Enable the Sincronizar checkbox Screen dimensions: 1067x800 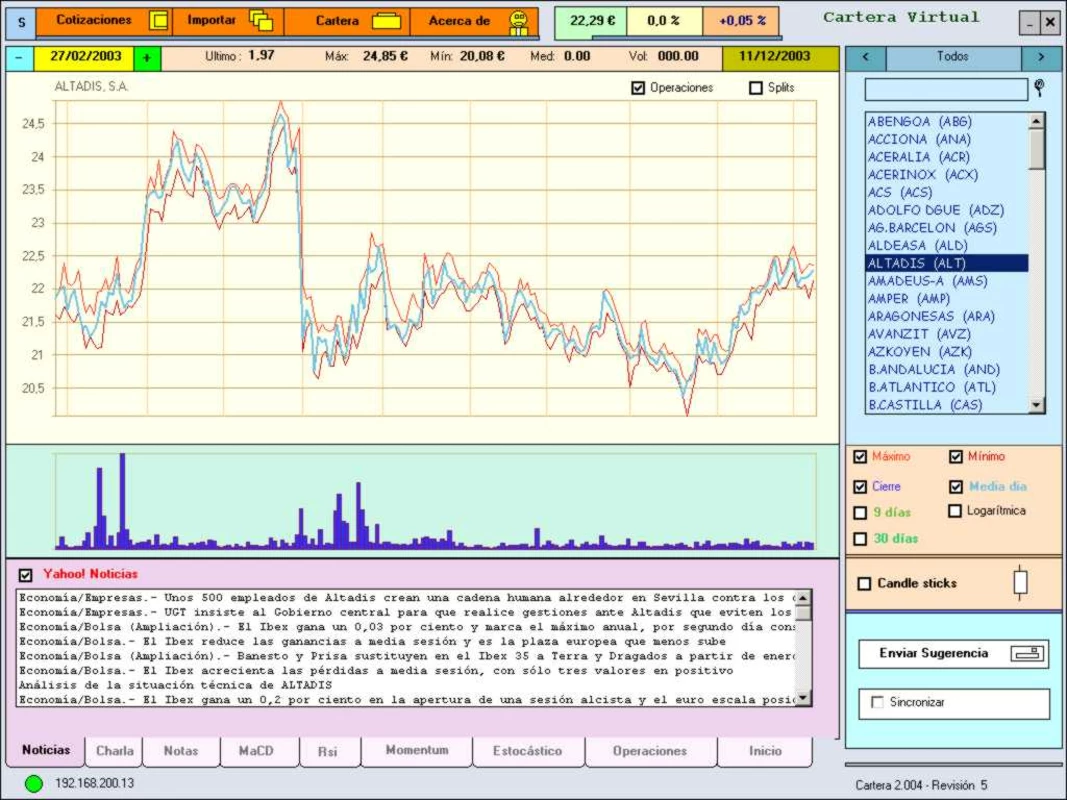878,702
